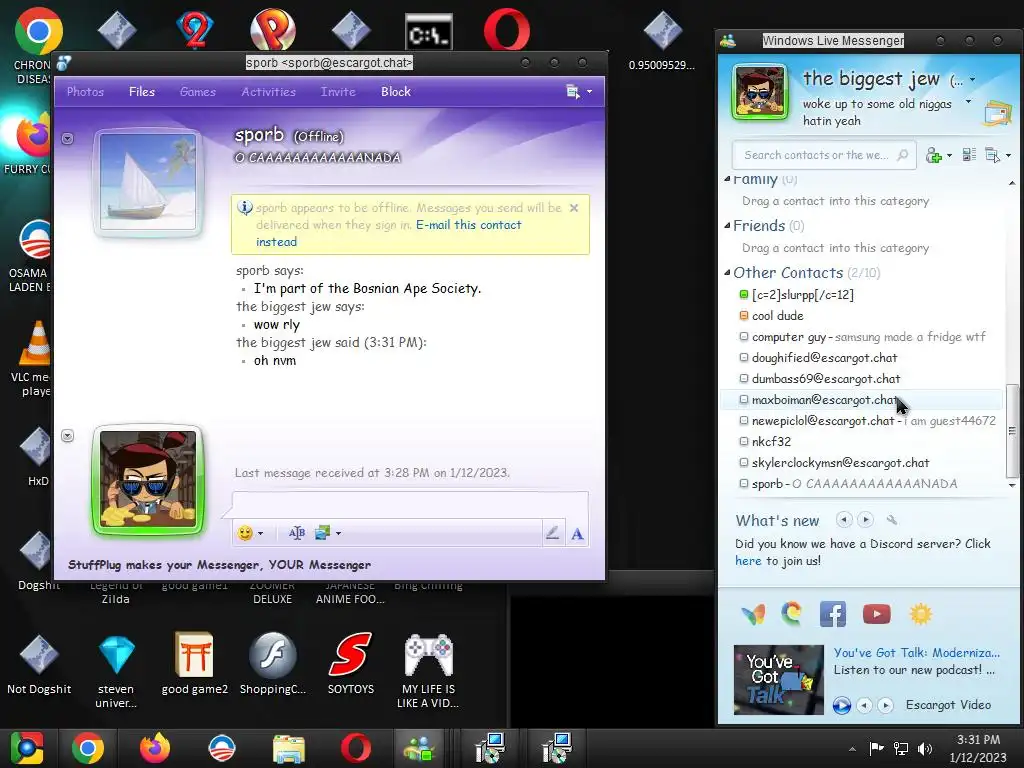Open Files menu in chat window
This screenshot has width=1024, height=768.
[x=142, y=92]
